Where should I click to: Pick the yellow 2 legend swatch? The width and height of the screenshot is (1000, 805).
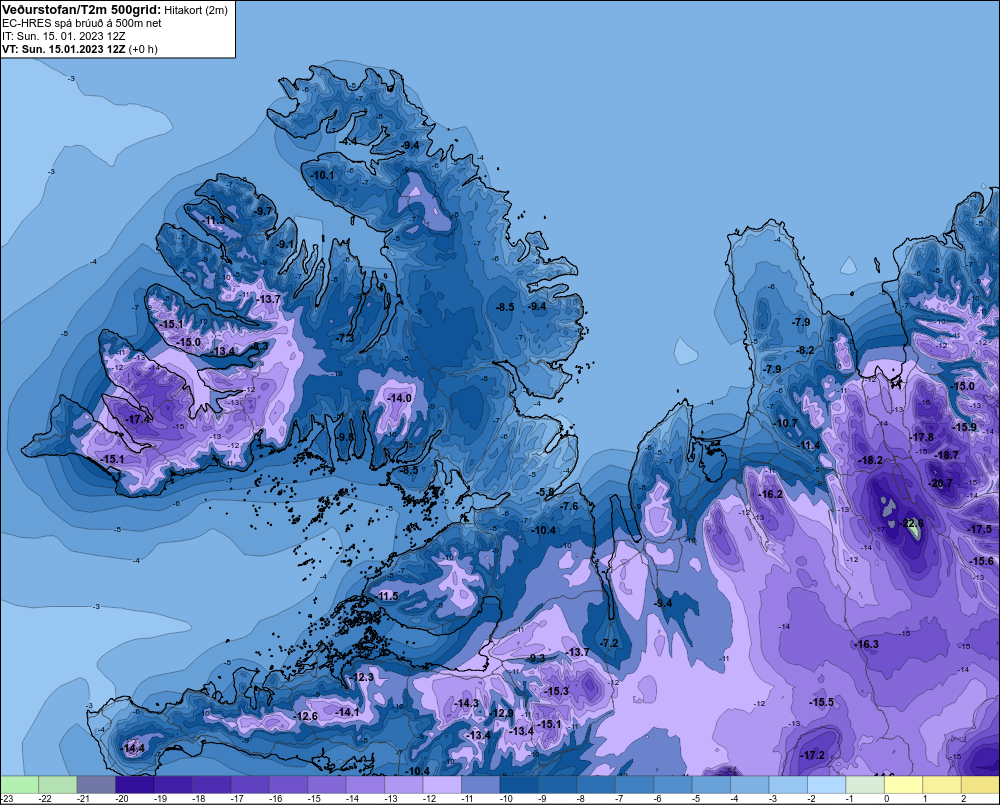click(980, 784)
